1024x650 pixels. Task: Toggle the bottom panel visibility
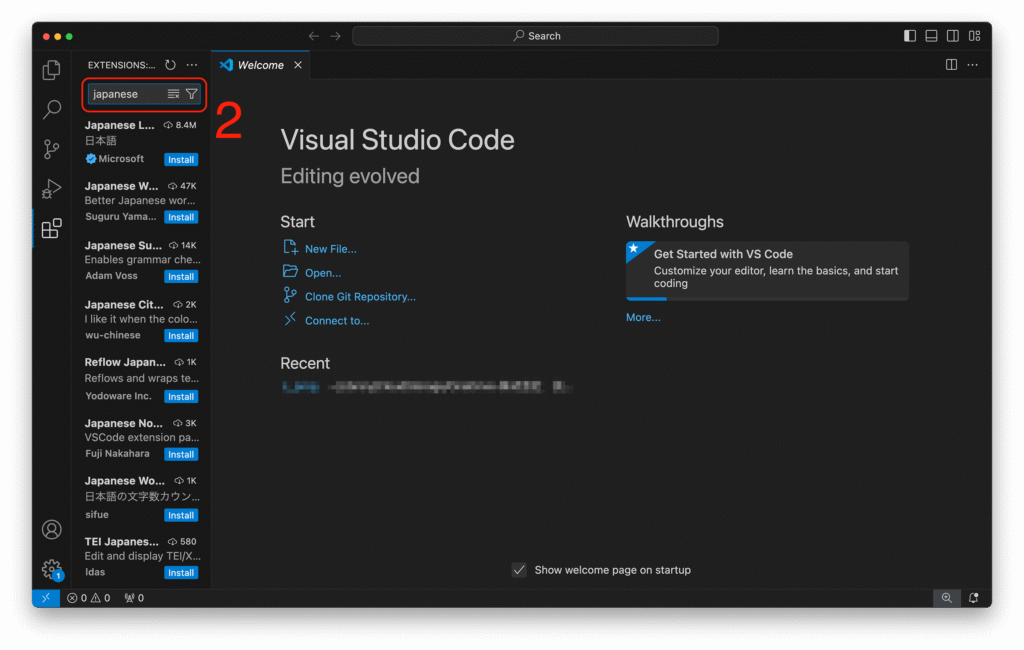[x=931, y=36]
